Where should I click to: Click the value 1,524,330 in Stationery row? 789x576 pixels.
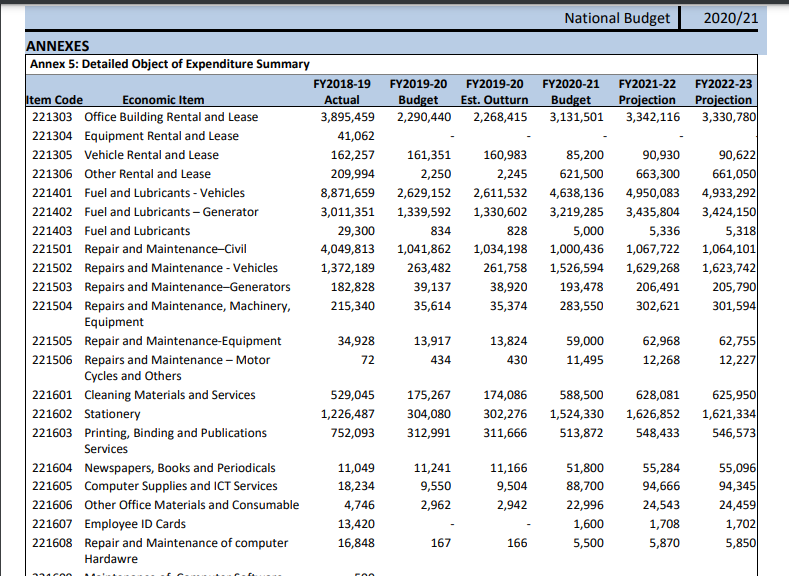[x=576, y=414]
